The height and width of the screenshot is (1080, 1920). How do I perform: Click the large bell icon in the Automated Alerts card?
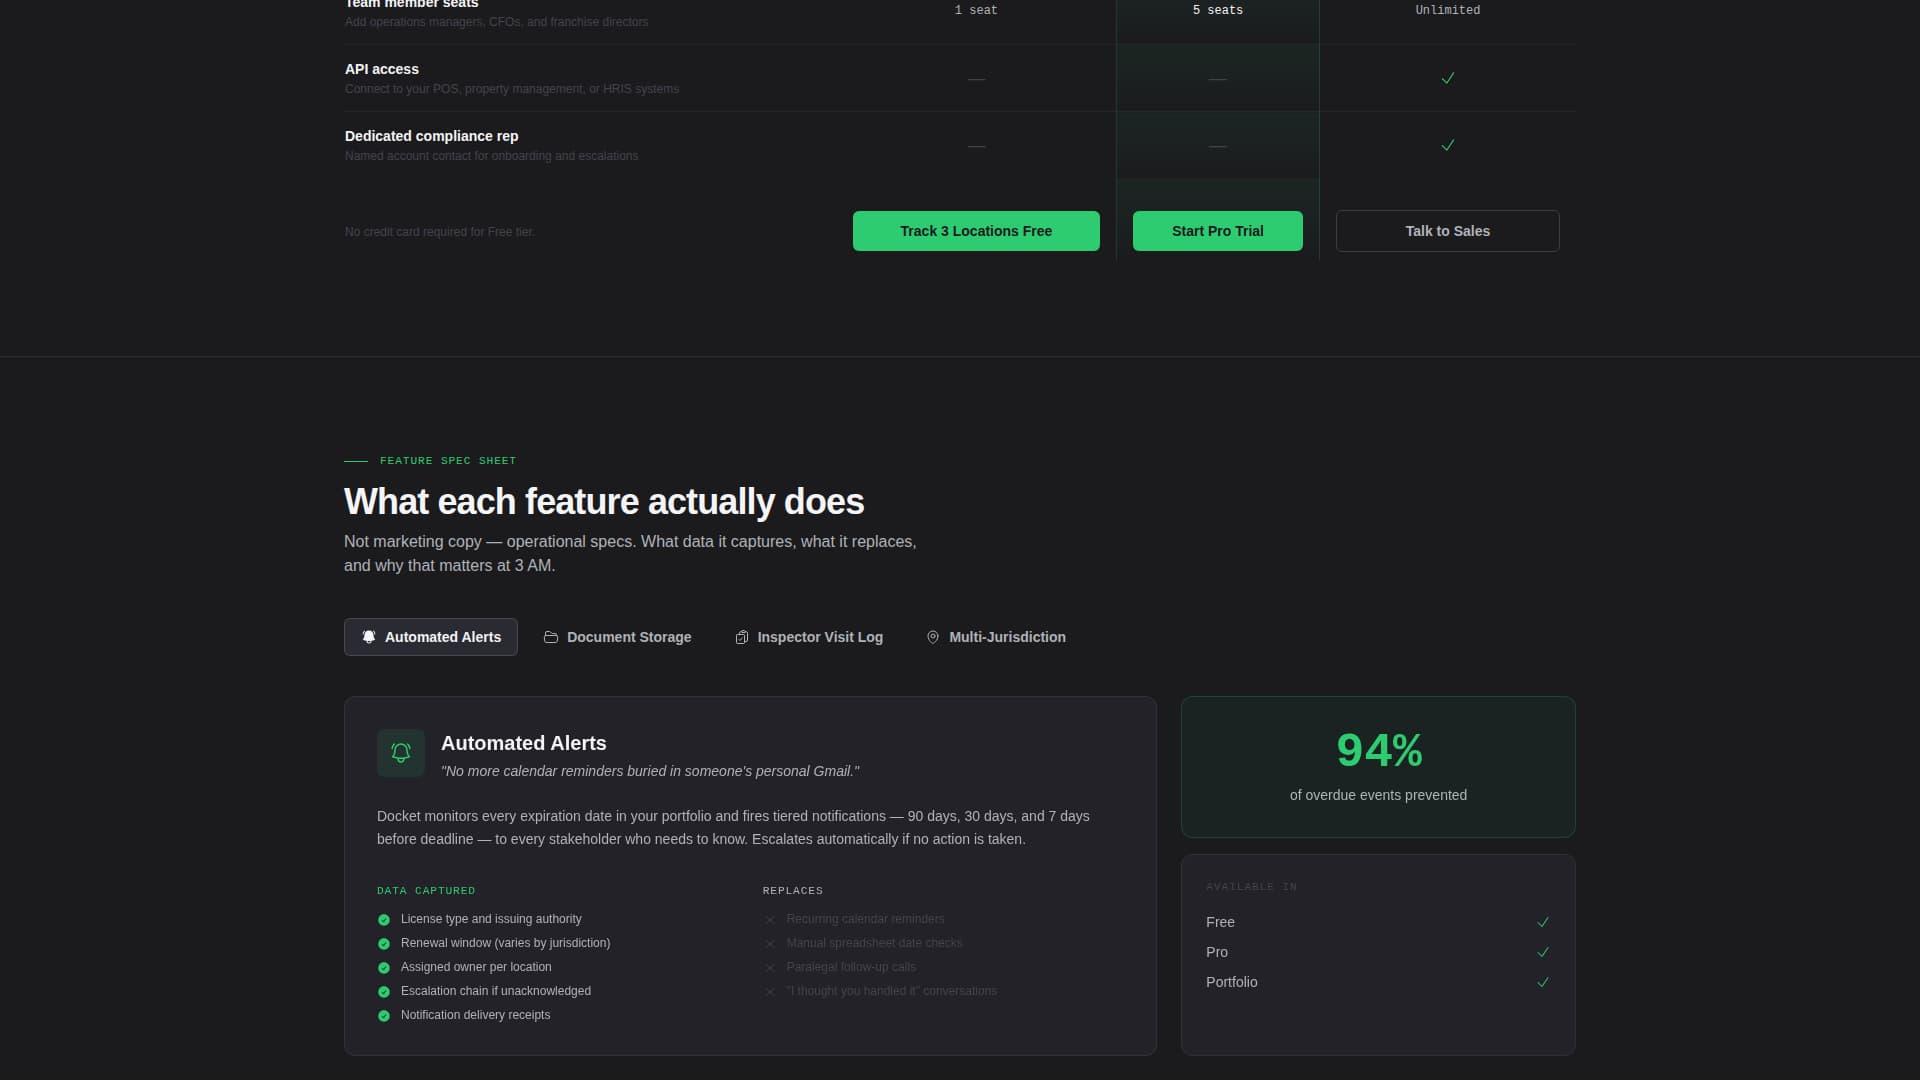point(400,753)
